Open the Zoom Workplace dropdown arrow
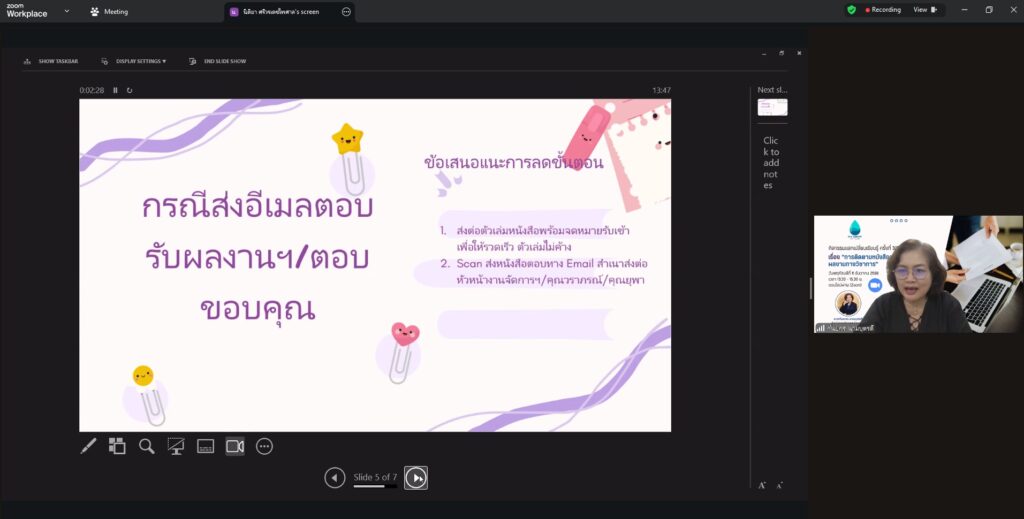This screenshot has width=1024, height=519. [x=66, y=11]
